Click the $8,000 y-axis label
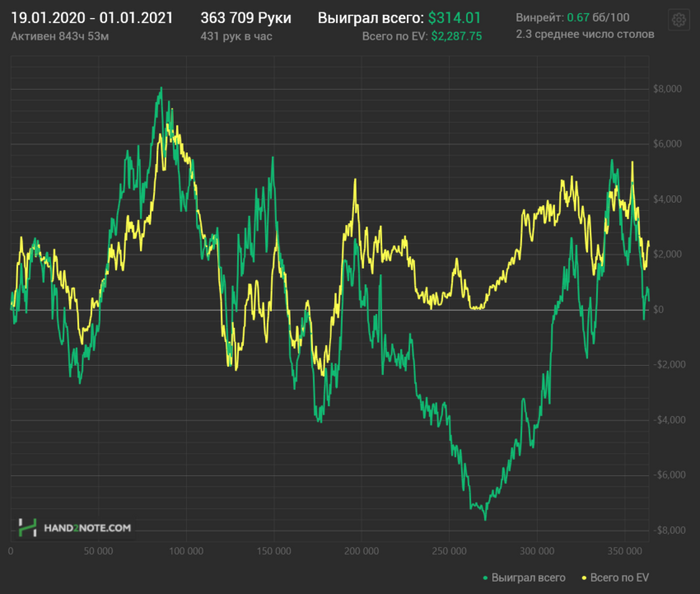 (x=667, y=89)
